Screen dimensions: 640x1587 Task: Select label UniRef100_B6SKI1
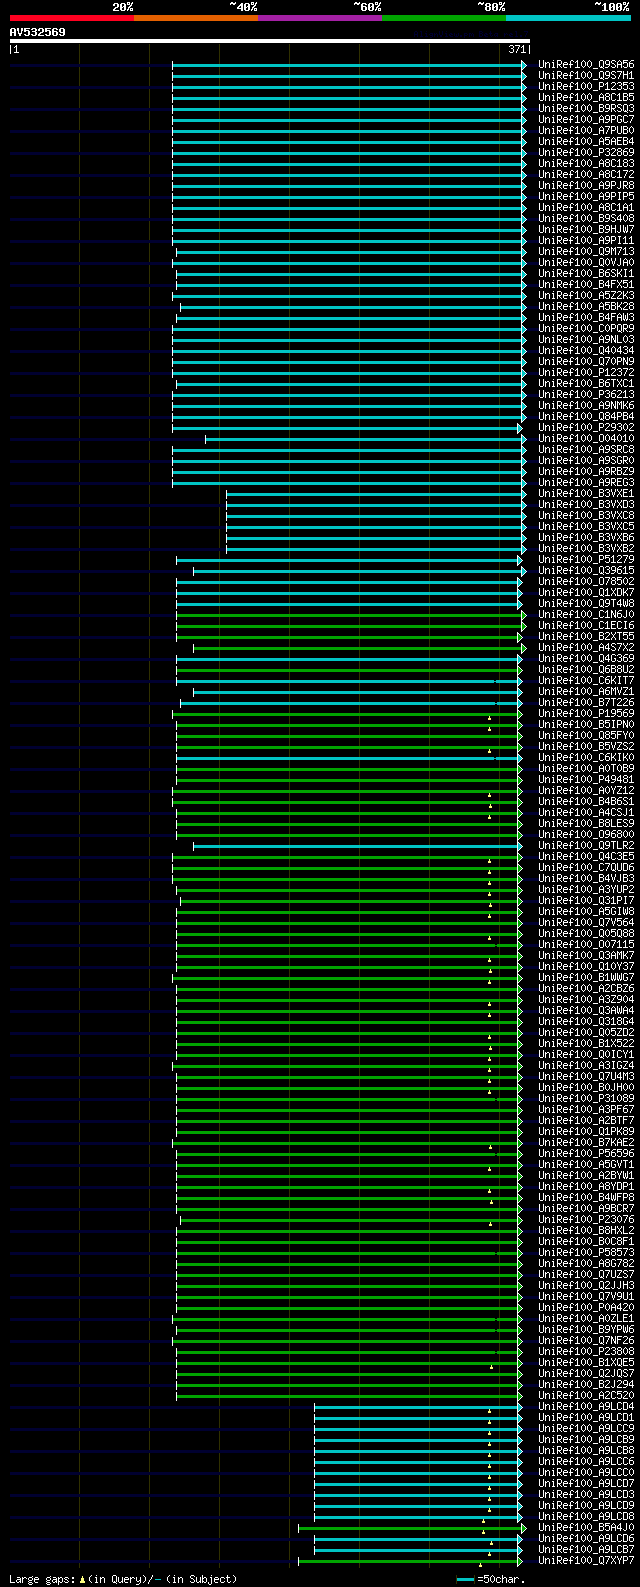[586, 273]
